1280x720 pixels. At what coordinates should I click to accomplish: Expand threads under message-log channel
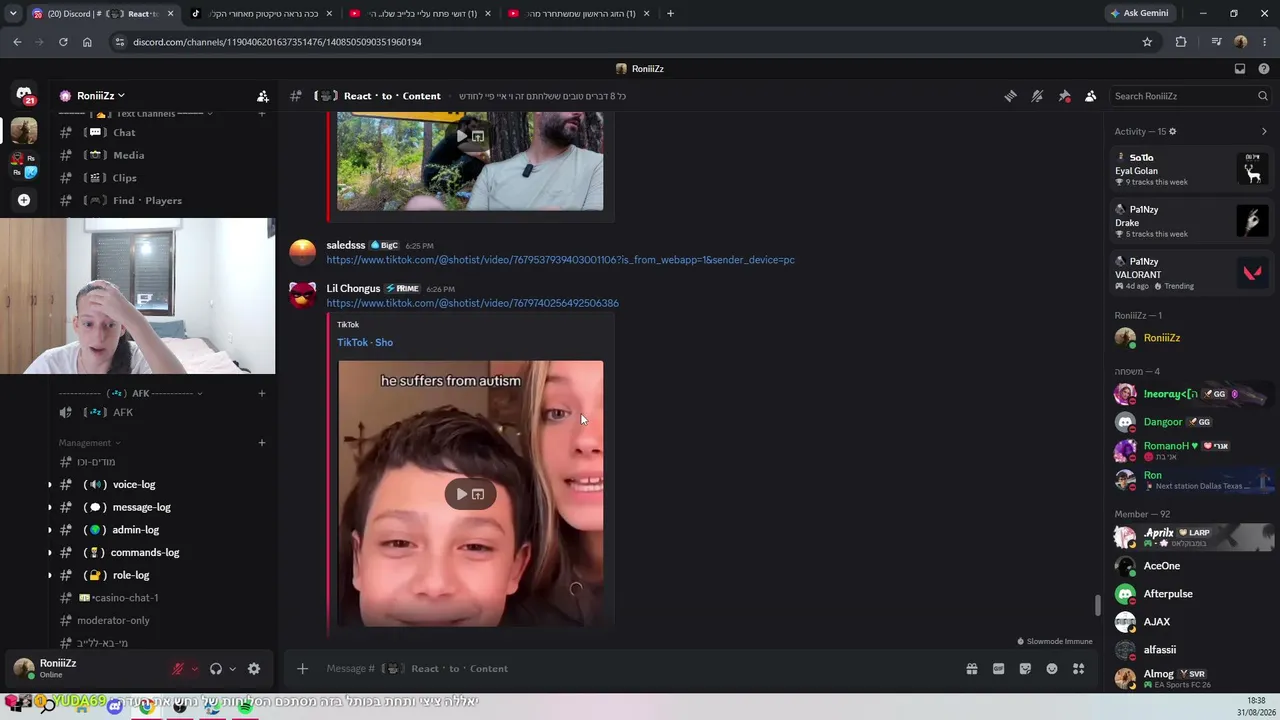(50, 507)
